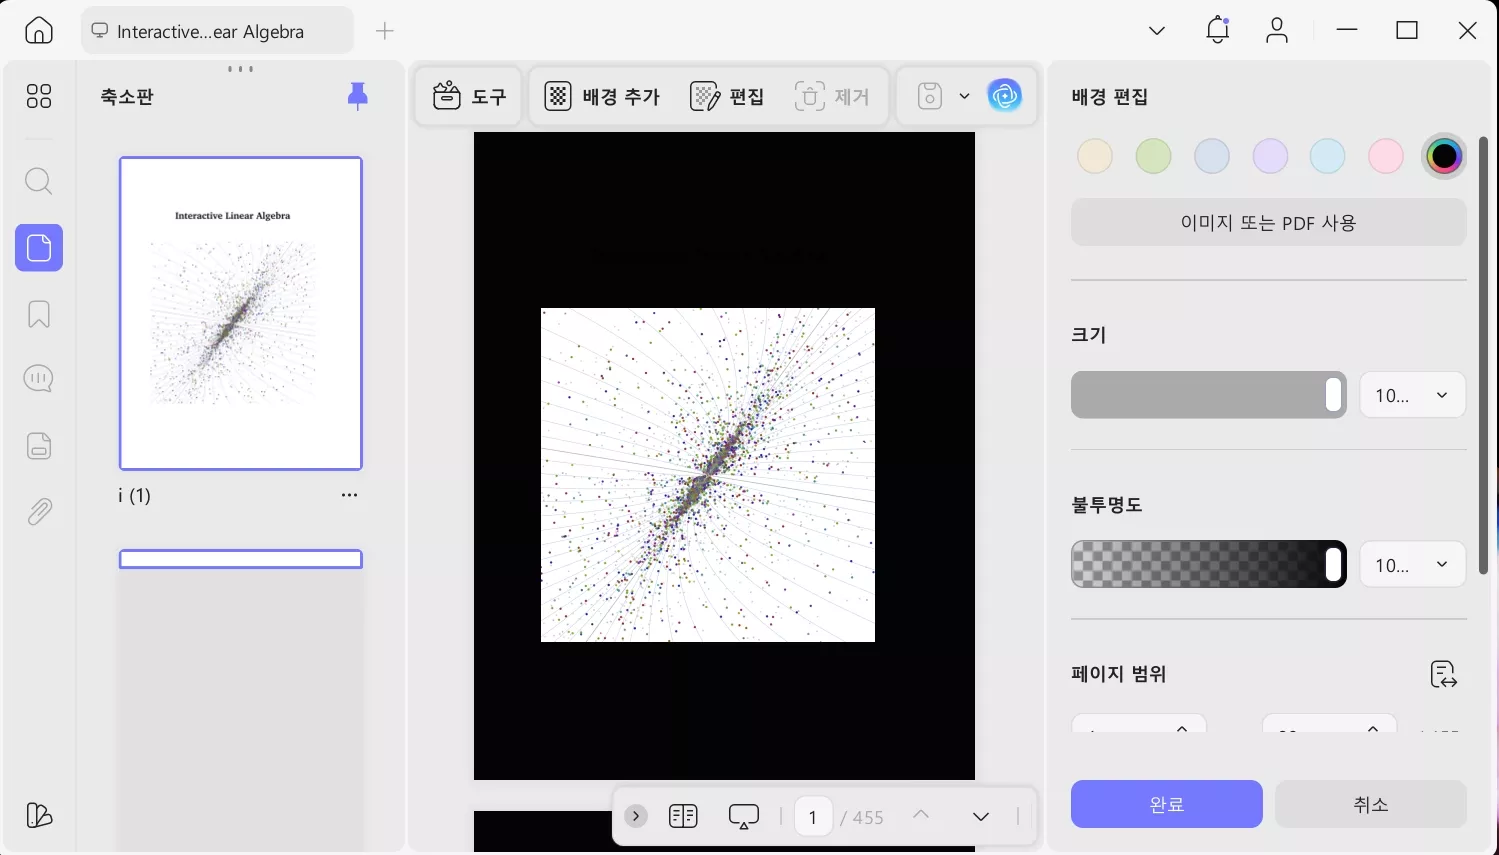
Task: Confirm background changes with 완료 button
Action: click(1166, 803)
